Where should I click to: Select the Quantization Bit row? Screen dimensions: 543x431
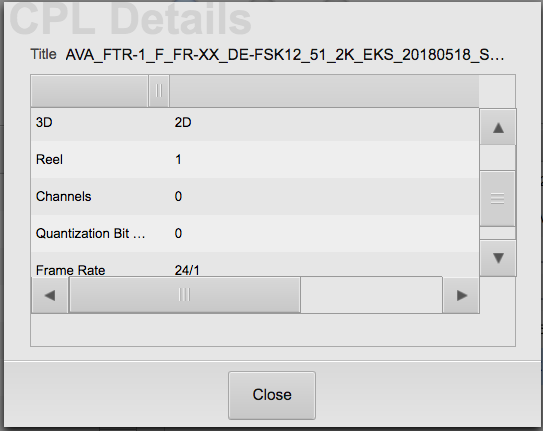(255, 234)
